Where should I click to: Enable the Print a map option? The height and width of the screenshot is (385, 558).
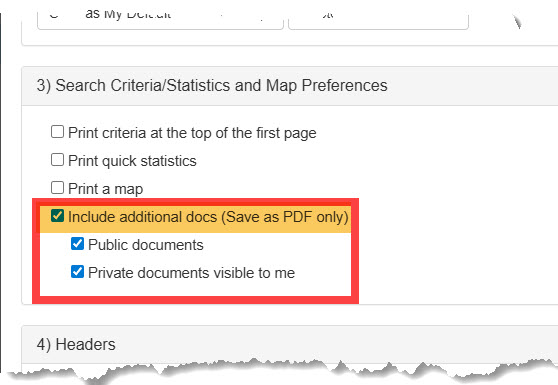pos(57,188)
